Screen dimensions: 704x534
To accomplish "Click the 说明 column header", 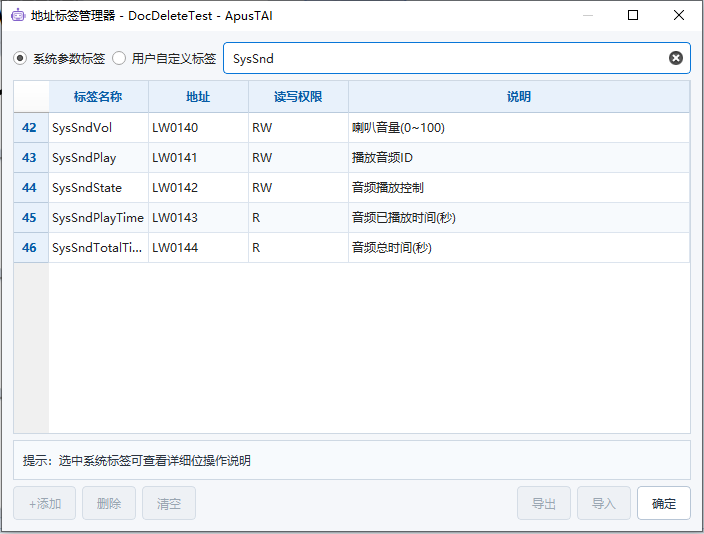I will [519, 97].
